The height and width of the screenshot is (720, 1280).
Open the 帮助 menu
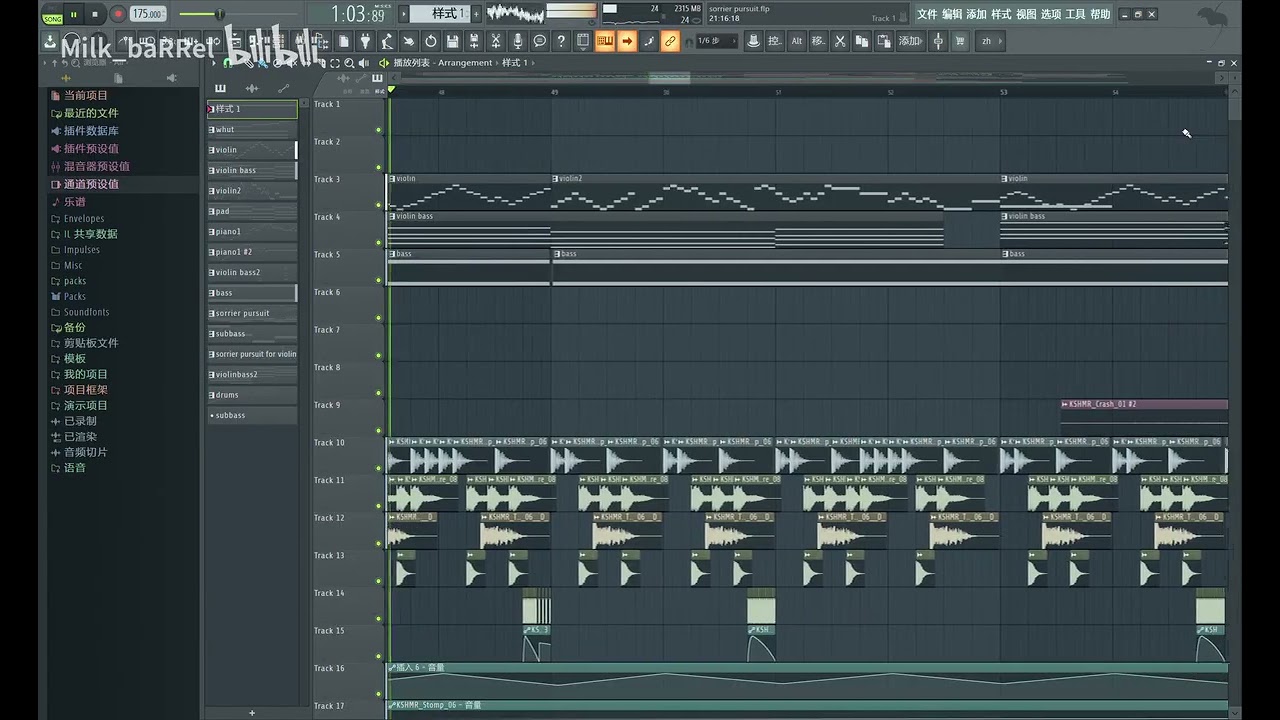(1100, 14)
